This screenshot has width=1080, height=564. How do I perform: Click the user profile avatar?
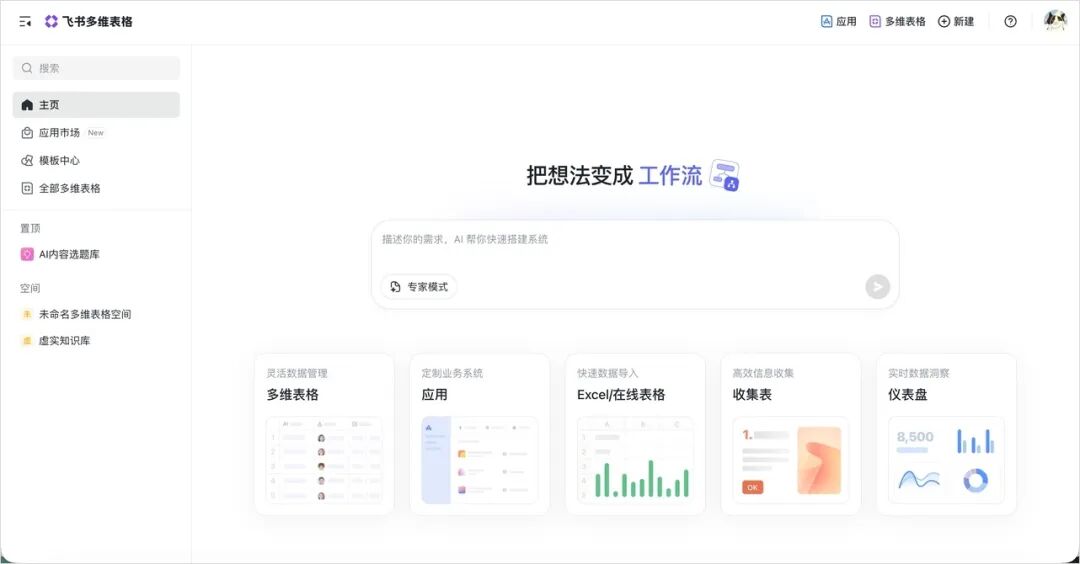point(1055,21)
